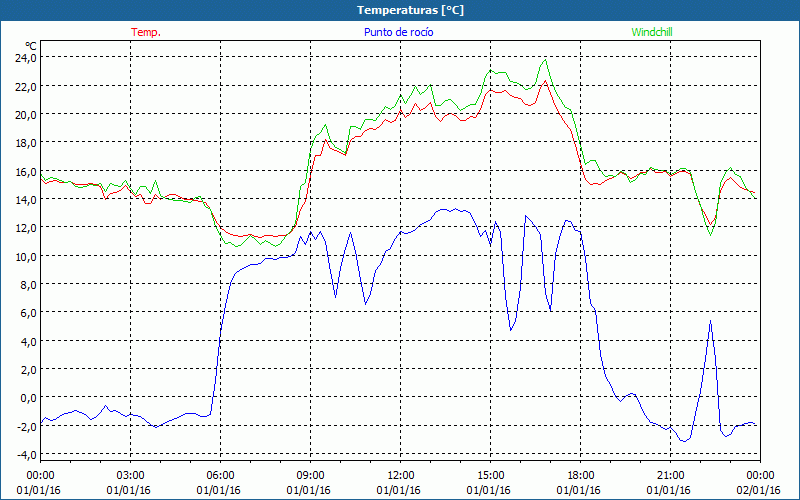Click the '6,0' y-axis value
800x500 pixels.
click(28, 313)
